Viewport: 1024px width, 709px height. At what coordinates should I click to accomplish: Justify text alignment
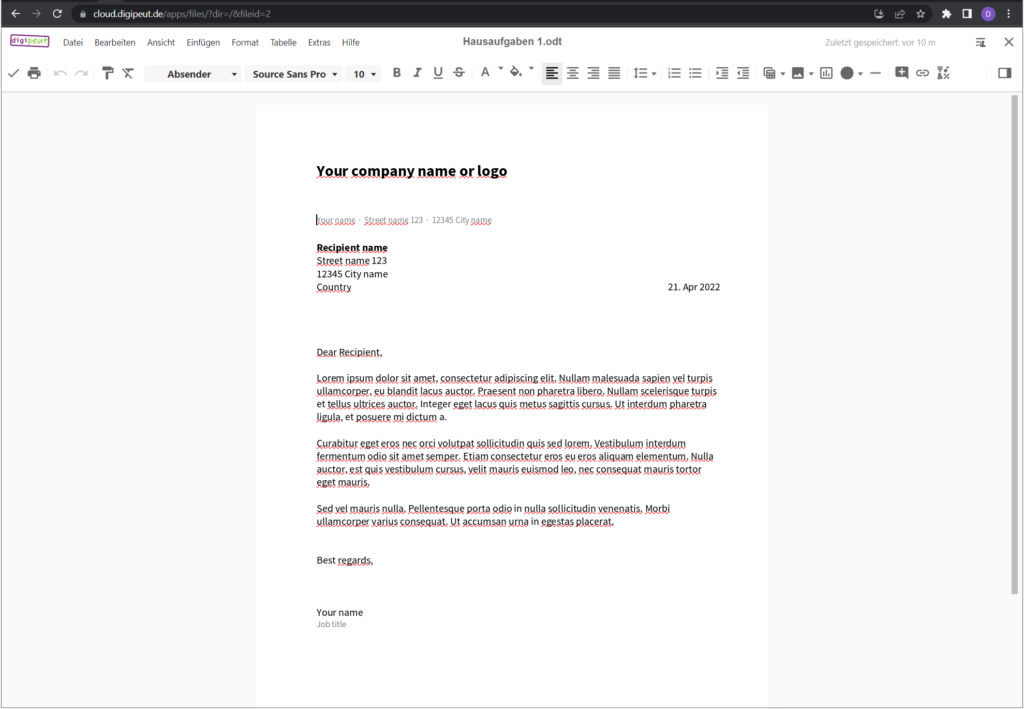tap(615, 73)
